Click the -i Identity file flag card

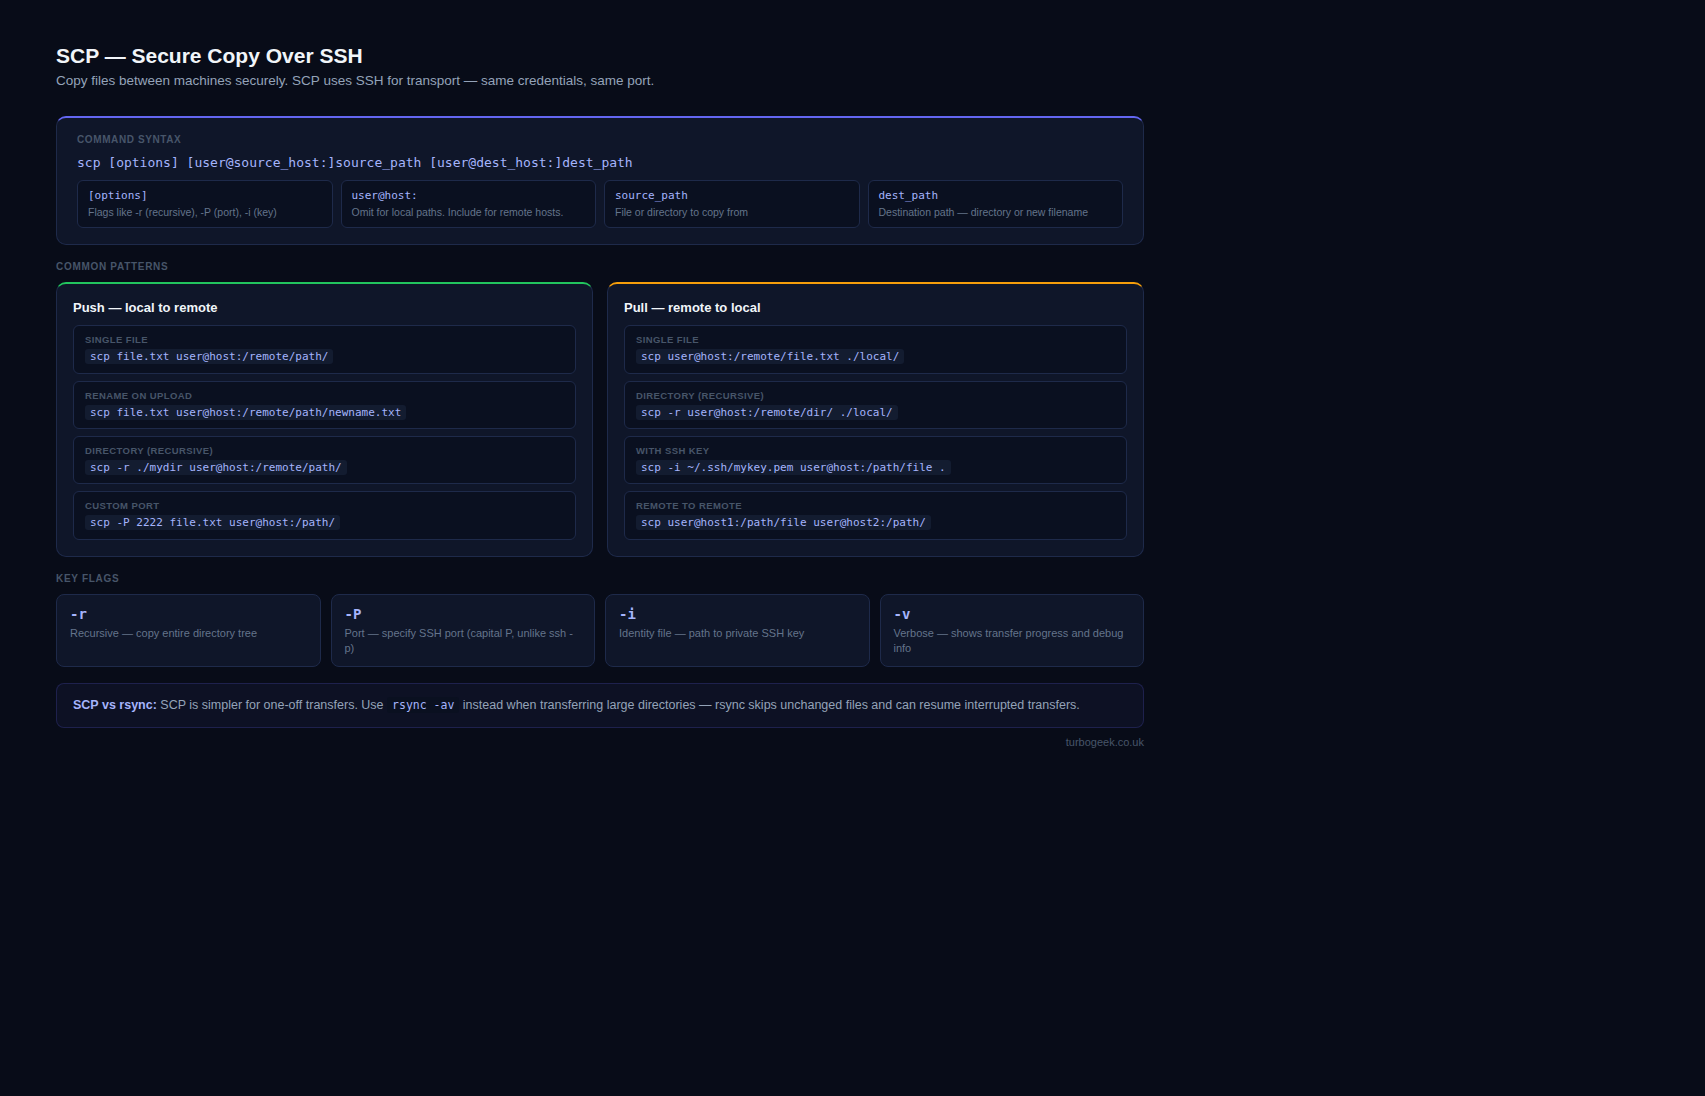[737, 630]
